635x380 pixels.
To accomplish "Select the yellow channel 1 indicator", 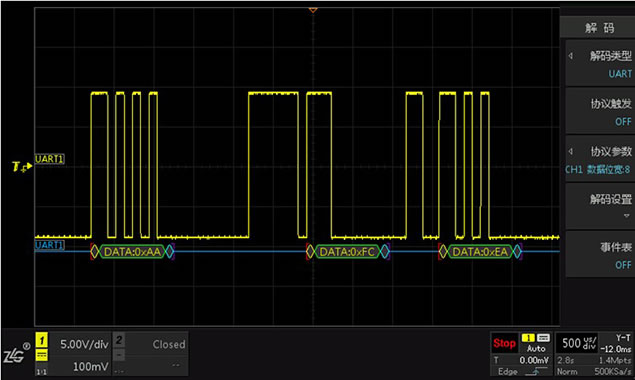I will 42,340.
